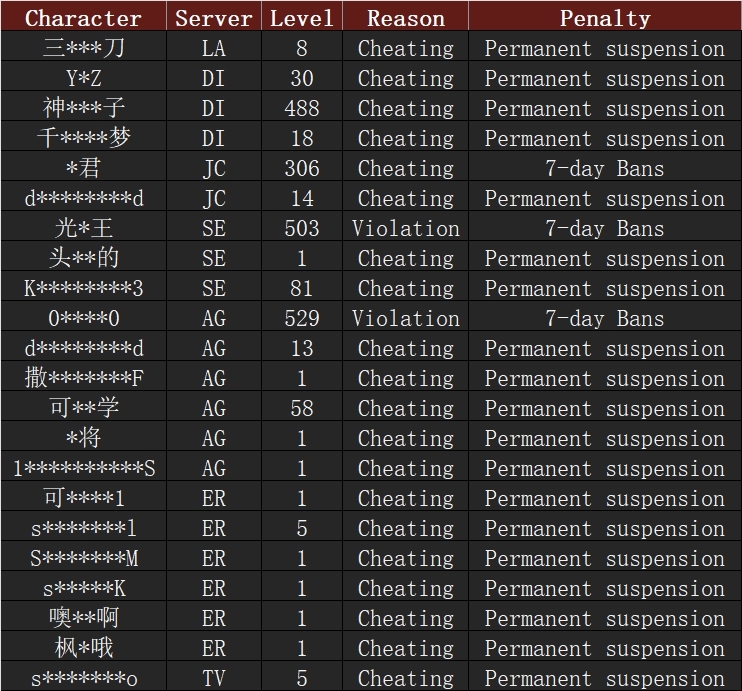Select character name 光*王
Screen dimensions: 742x691
(83, 228)
